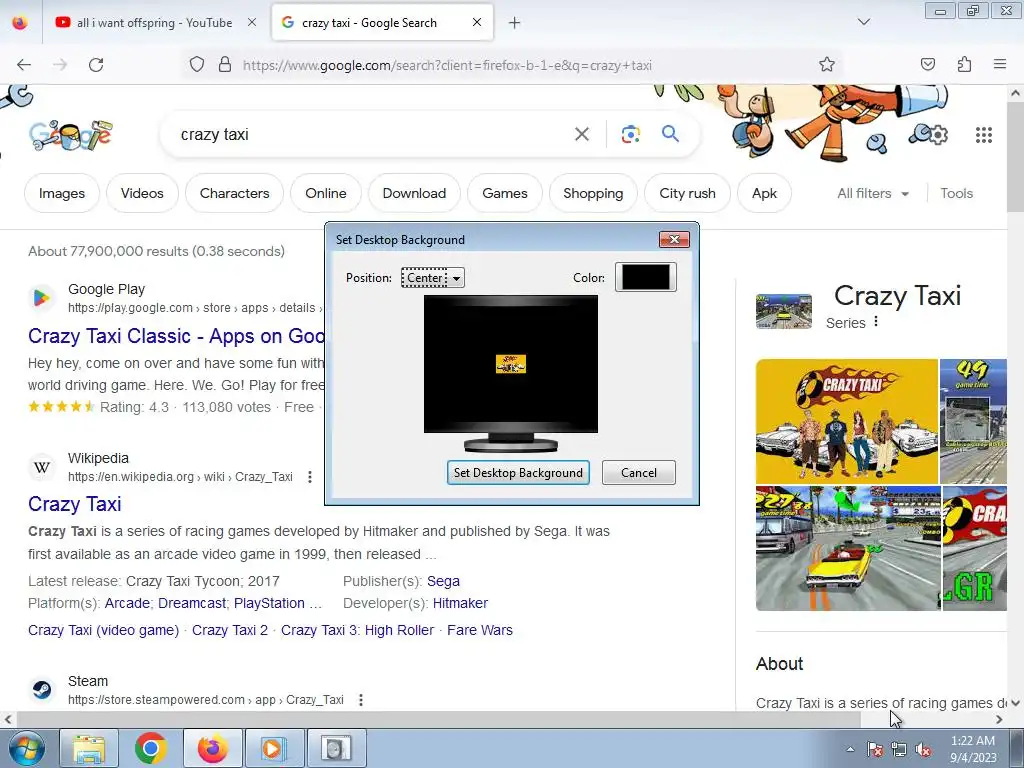Select the crazy taxi Google Search tab
The height and width of the screenshot is (768, 1024).
point(382,23)
